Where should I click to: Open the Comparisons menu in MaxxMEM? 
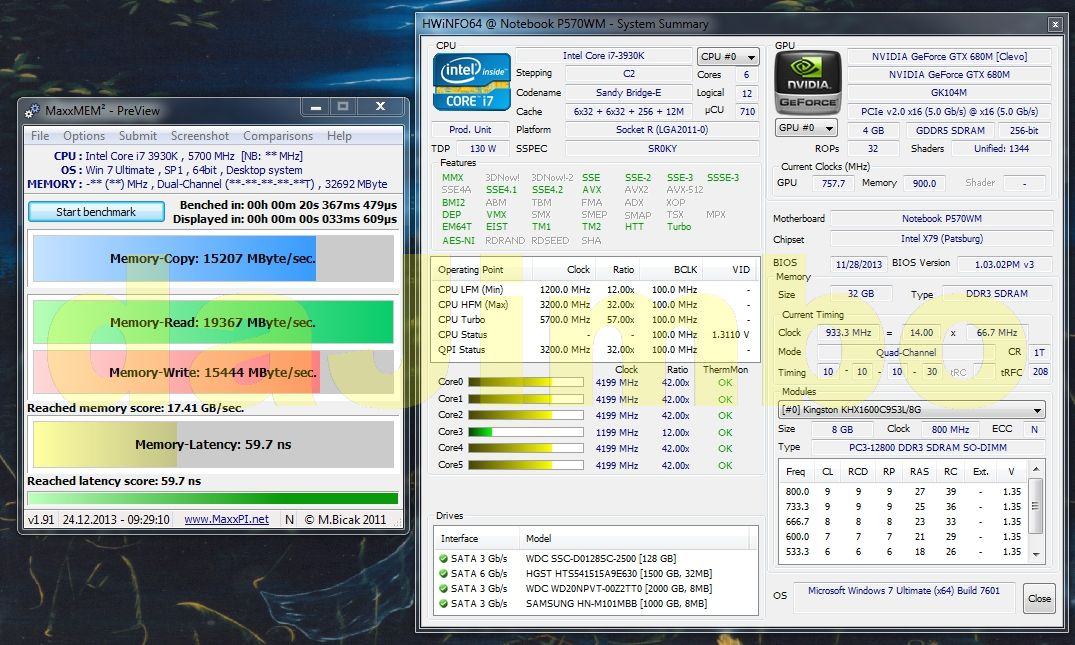[278, 136]
